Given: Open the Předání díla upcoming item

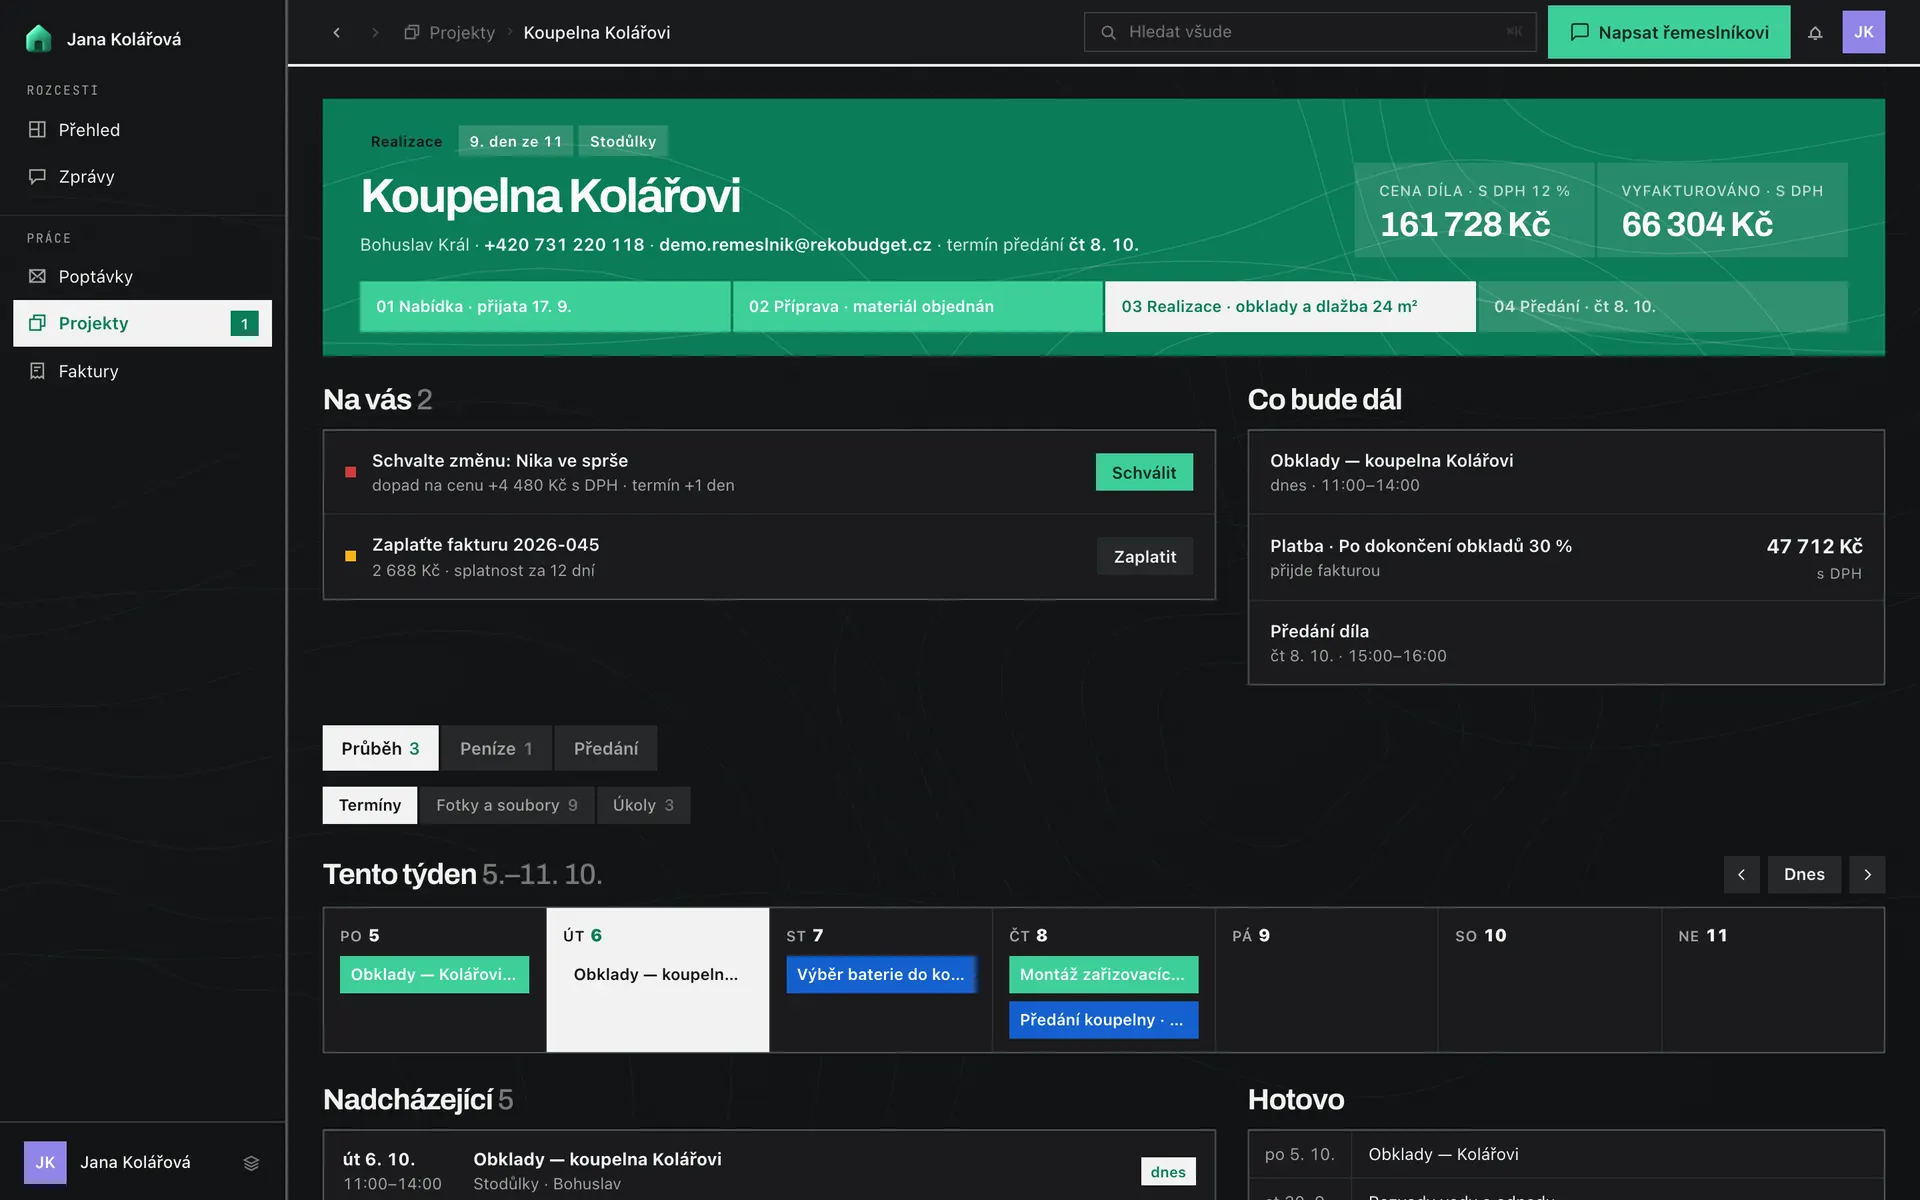Looking at the screenshot, I should tap(1566, 643).
